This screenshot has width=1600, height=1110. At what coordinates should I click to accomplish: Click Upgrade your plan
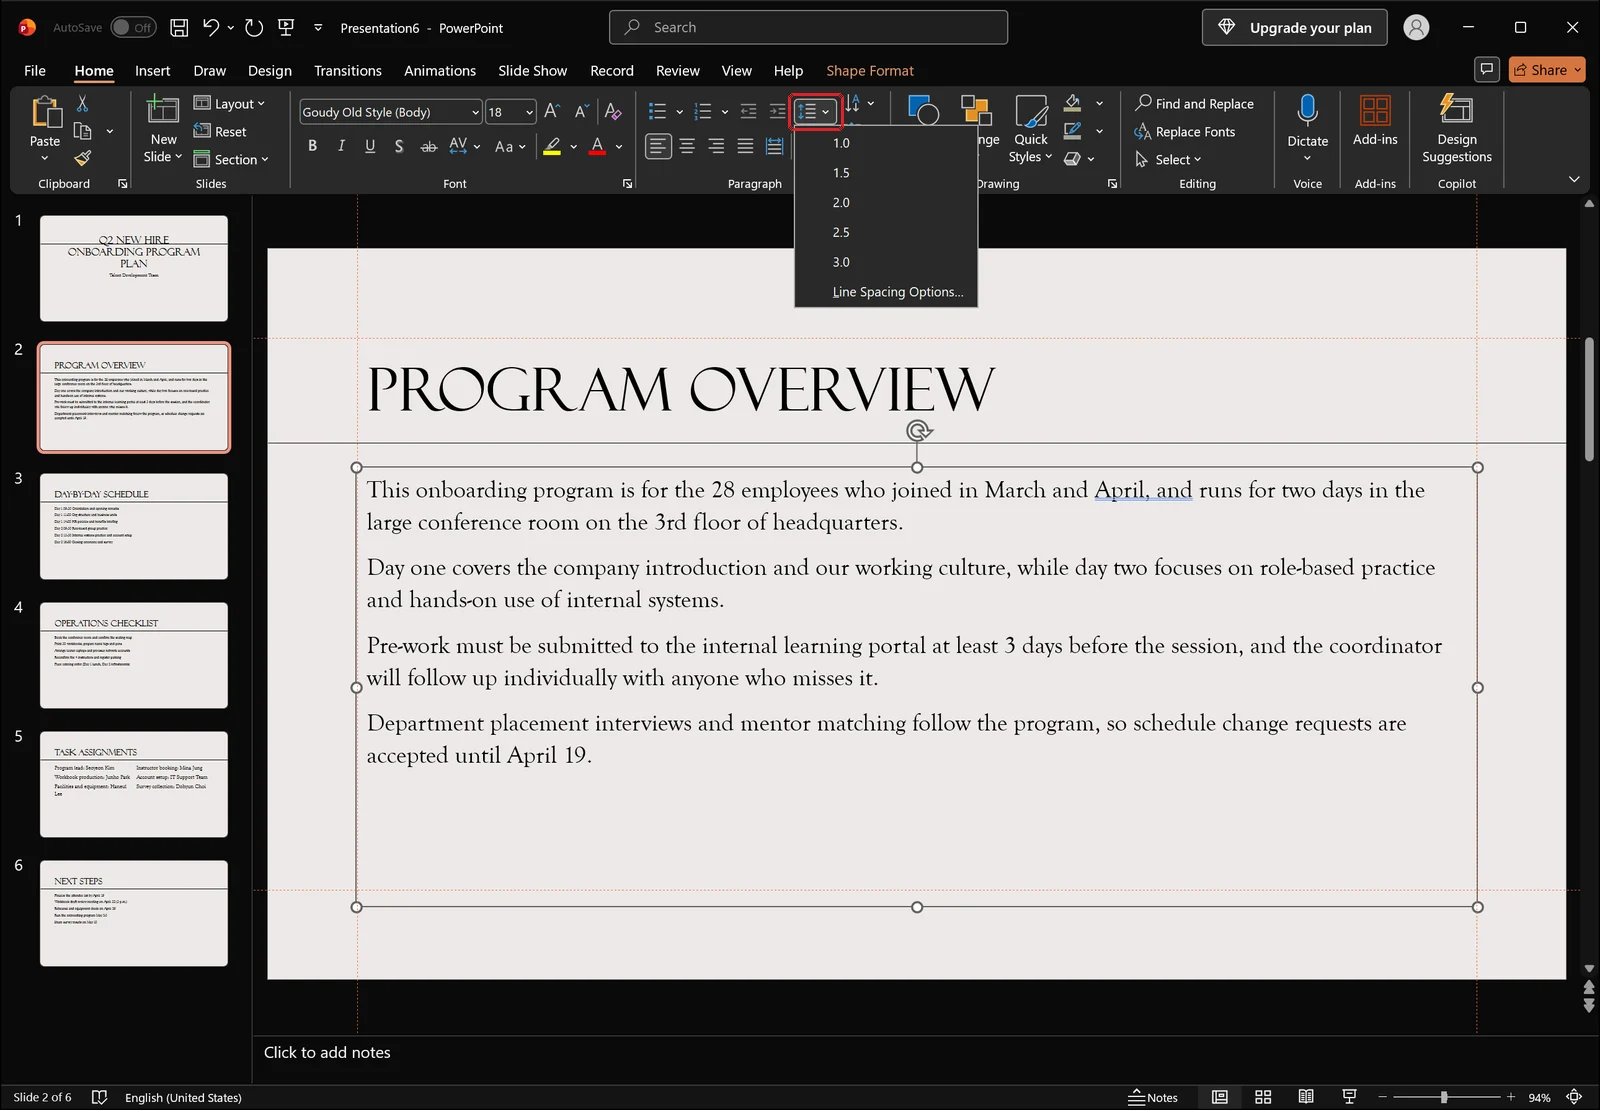click(x=1294, y=28)
